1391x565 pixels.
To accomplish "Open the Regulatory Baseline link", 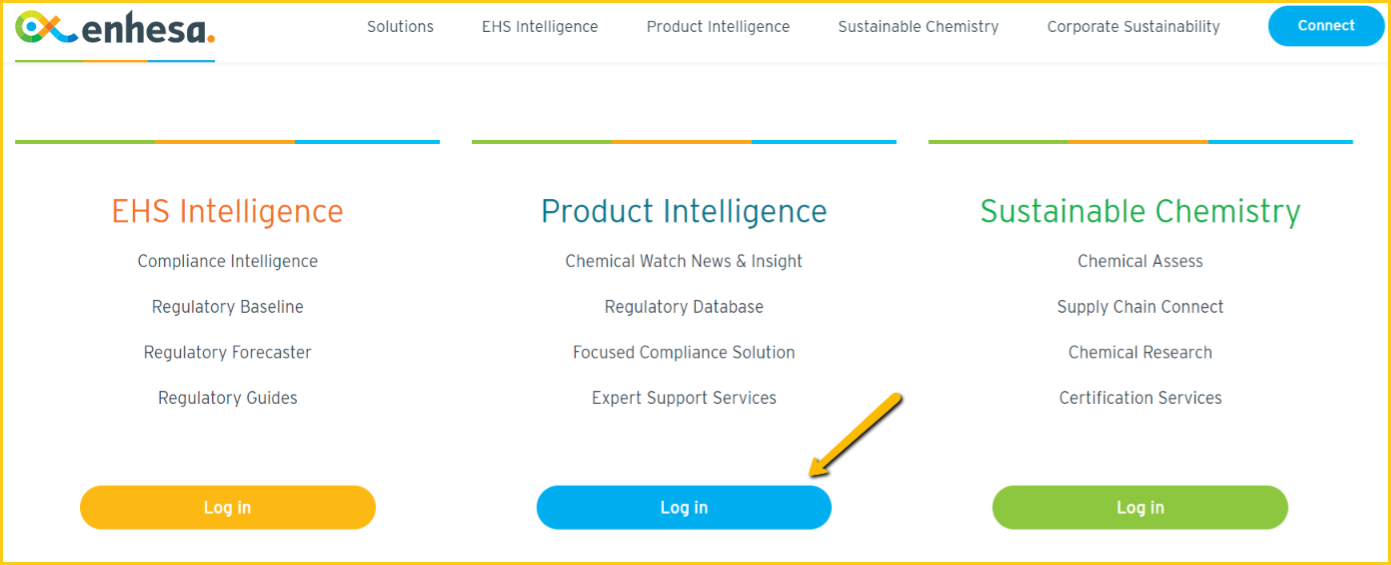I will [x=228, y=307].
